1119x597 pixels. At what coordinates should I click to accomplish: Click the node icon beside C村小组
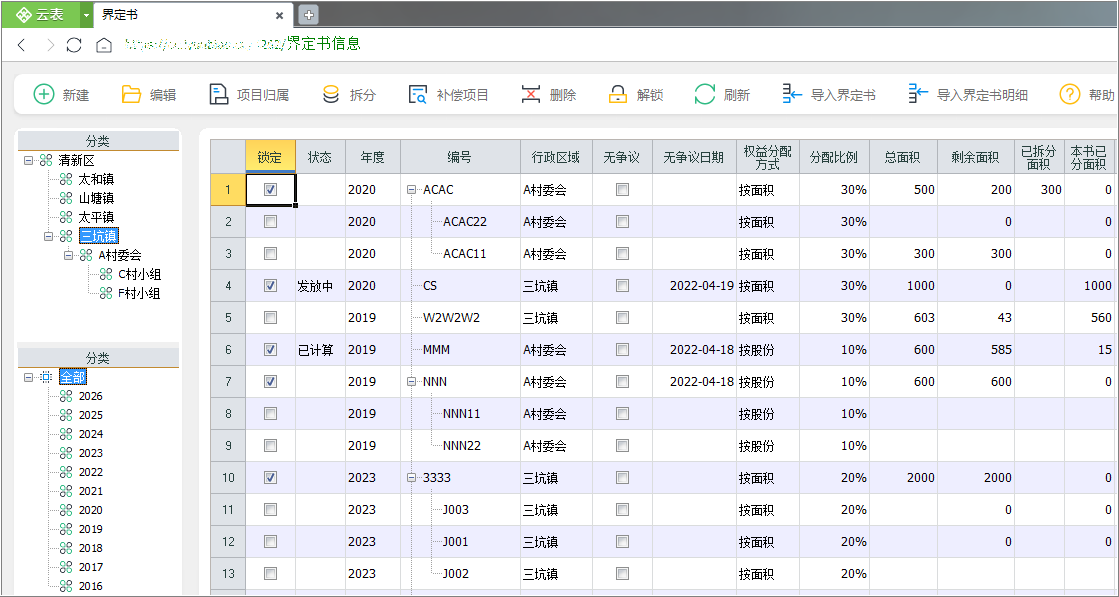pyautogui.click(x=106, y=274)
